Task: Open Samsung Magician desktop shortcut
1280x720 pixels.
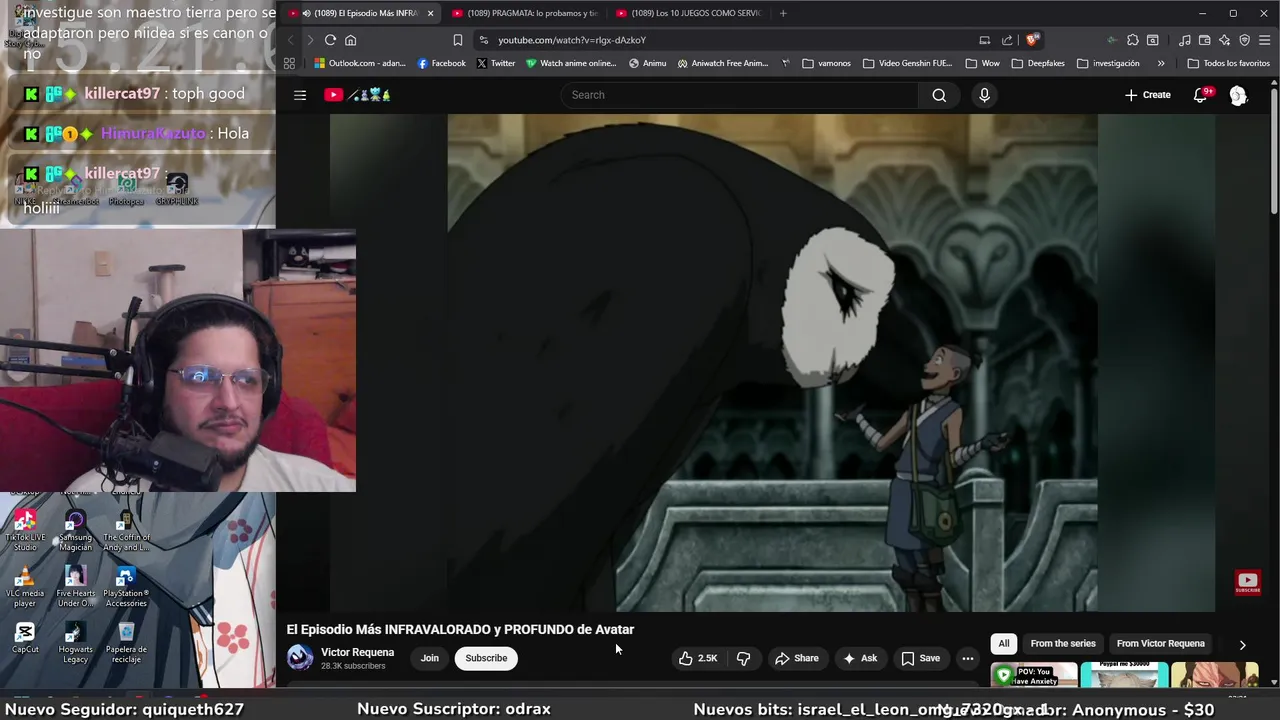Action: pyautogui.click(x=75, y=531)
